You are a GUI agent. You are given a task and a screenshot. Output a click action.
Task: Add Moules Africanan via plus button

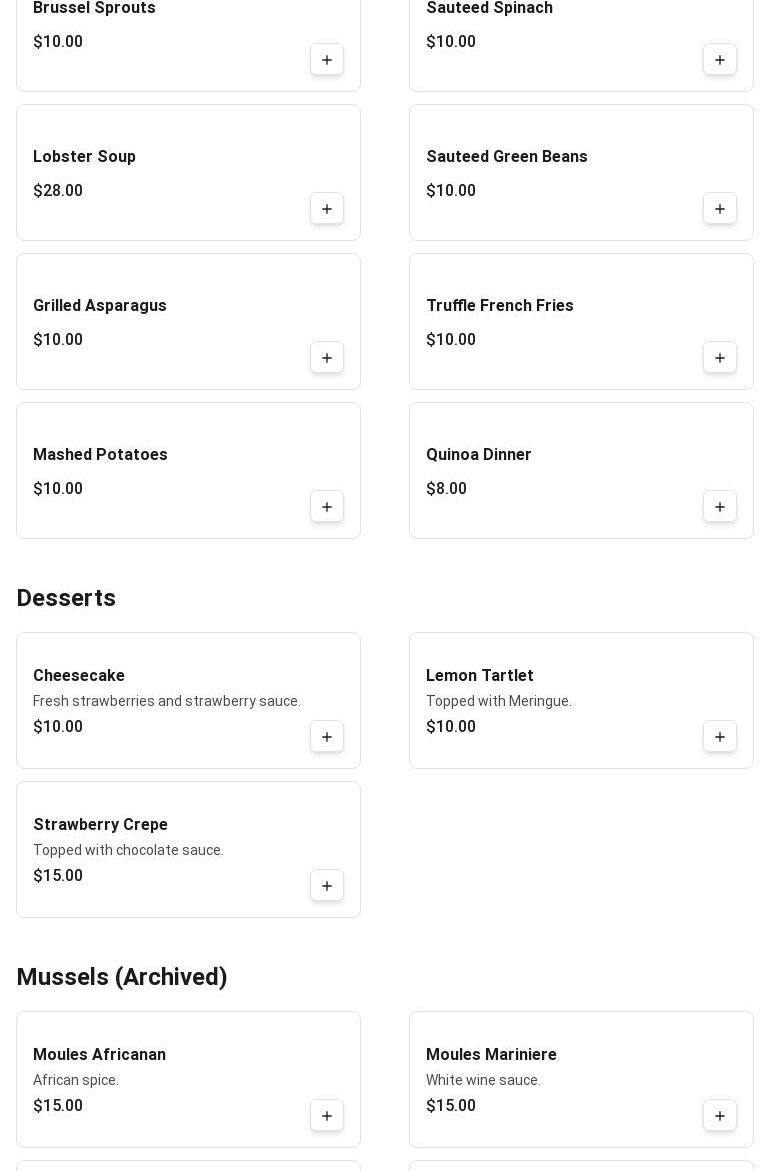(x=327, y=1116)
